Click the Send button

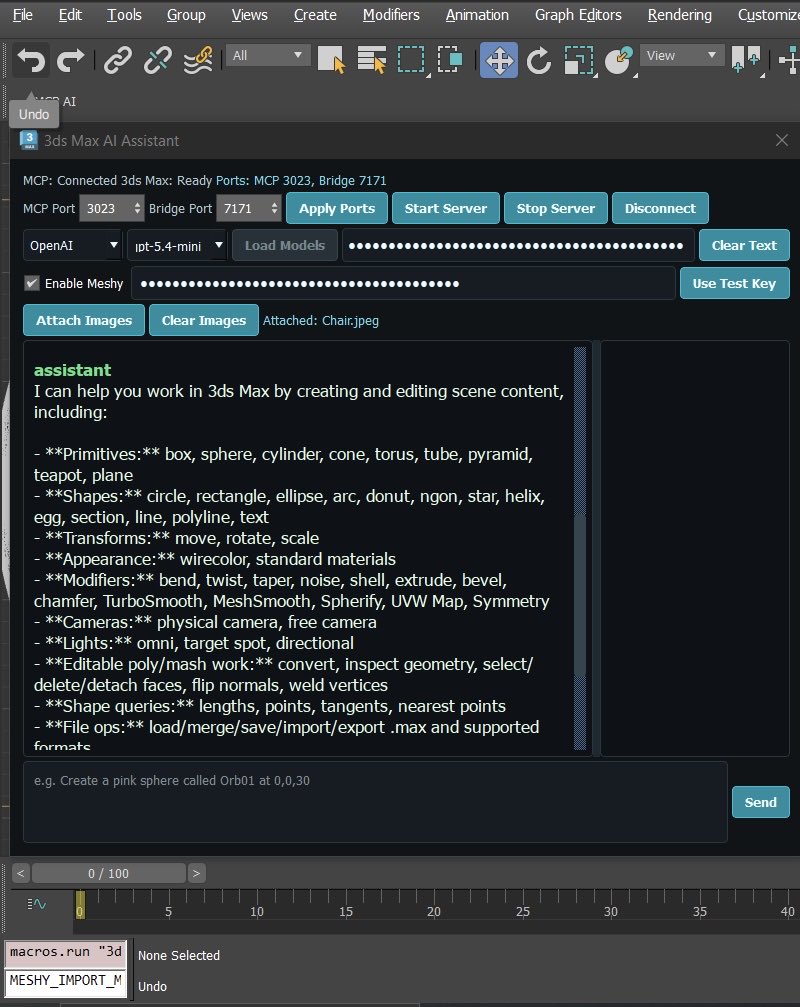click(760, 801)
